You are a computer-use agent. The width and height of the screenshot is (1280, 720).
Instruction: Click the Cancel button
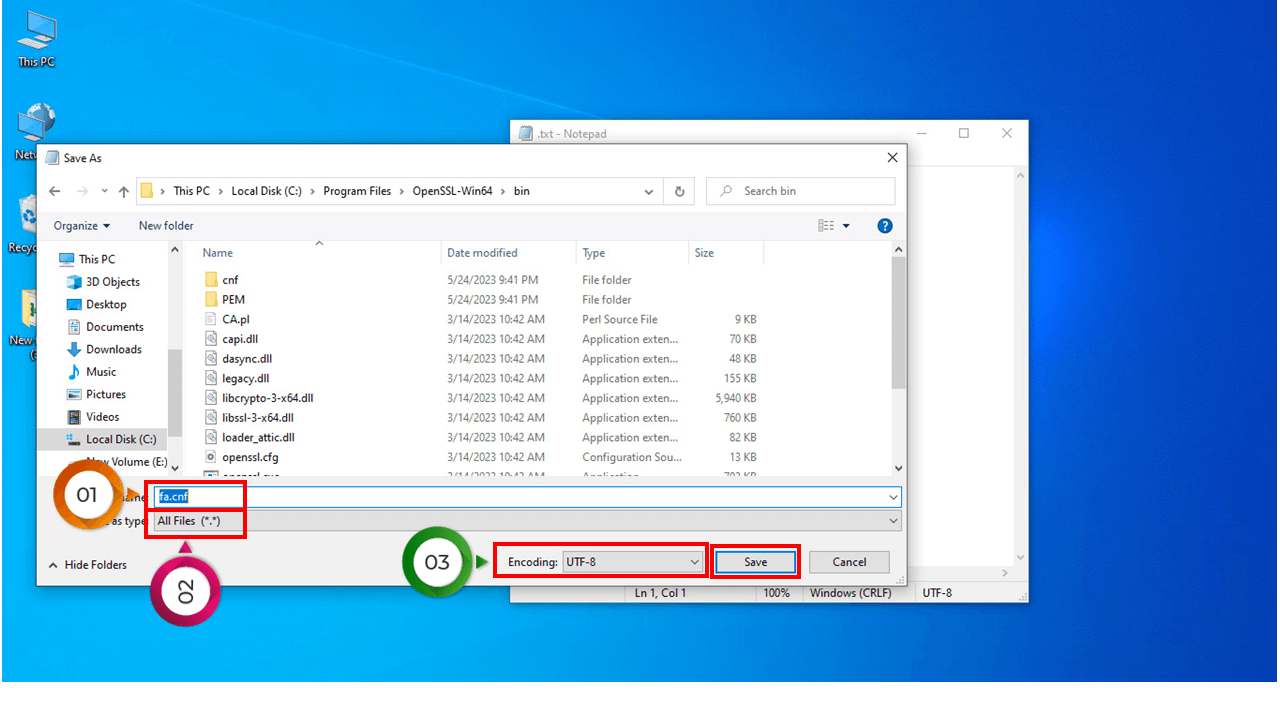pos(849,562)
